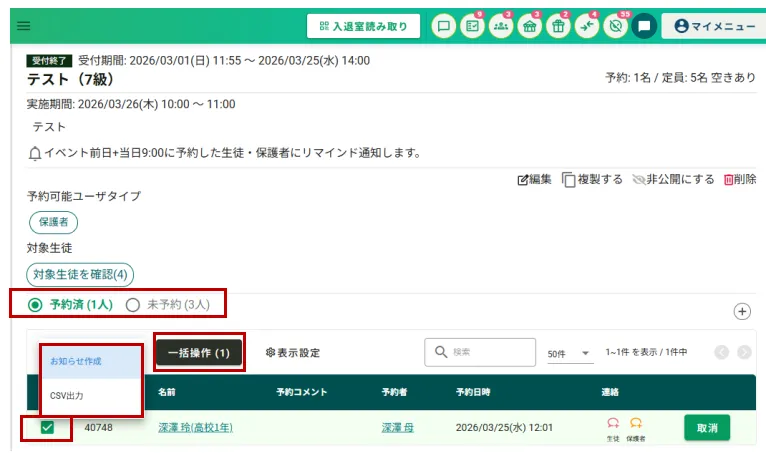This screenshot has height=453, width=766.
Task: Select the 未予約 (3人) radio button
Action: tap(133, 304)
